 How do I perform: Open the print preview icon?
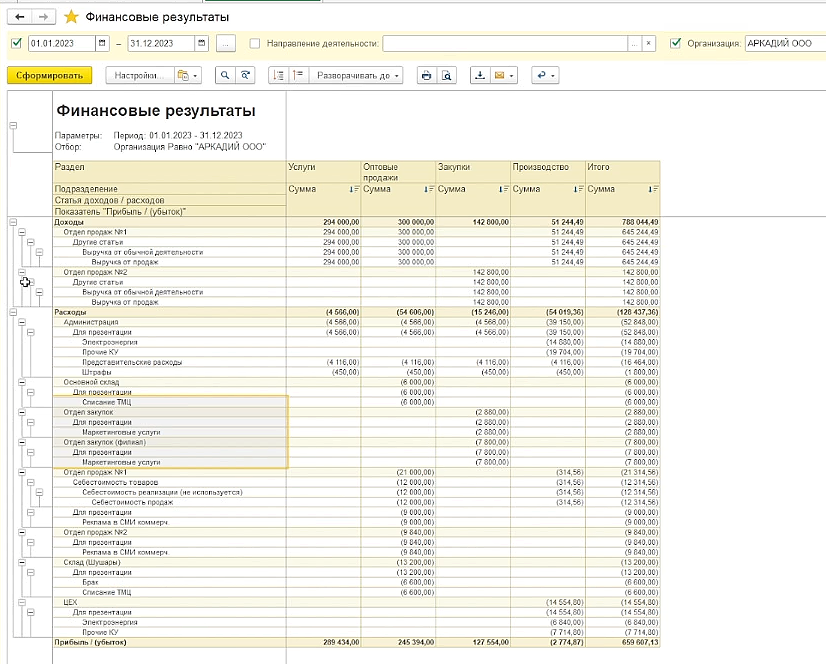tap(447, 75)
